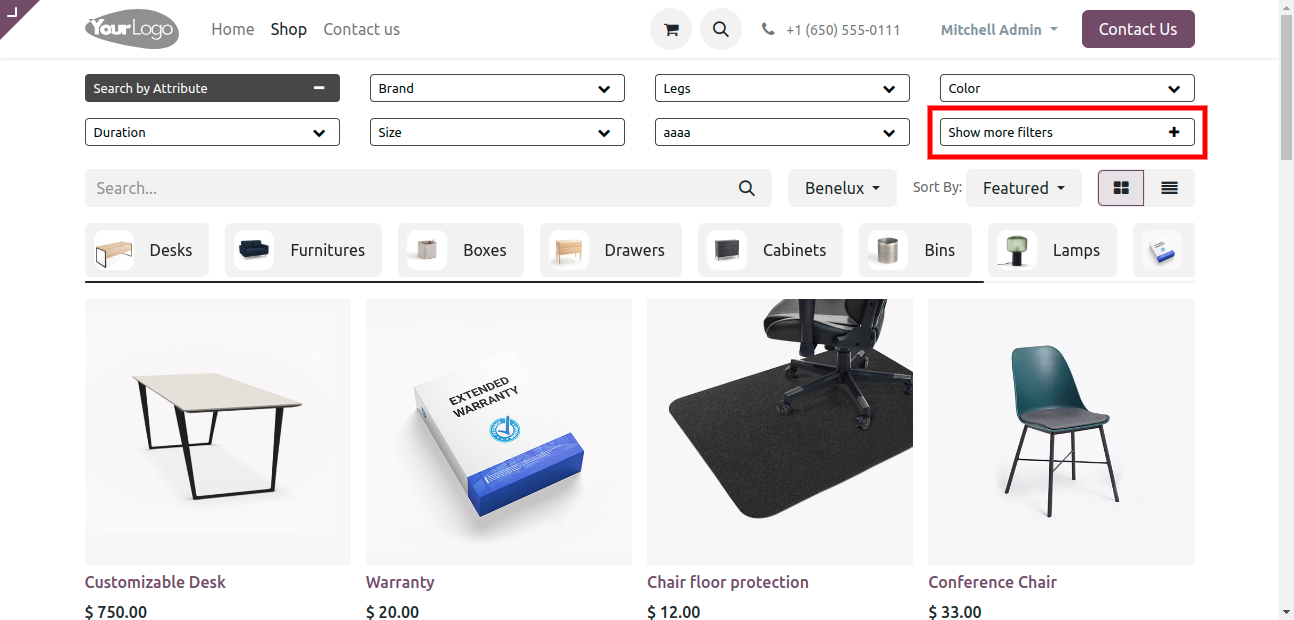Viewport: 1294px width, 620px height.
Task: Open the Size filter dropdown
Action: tap(497, 132)
